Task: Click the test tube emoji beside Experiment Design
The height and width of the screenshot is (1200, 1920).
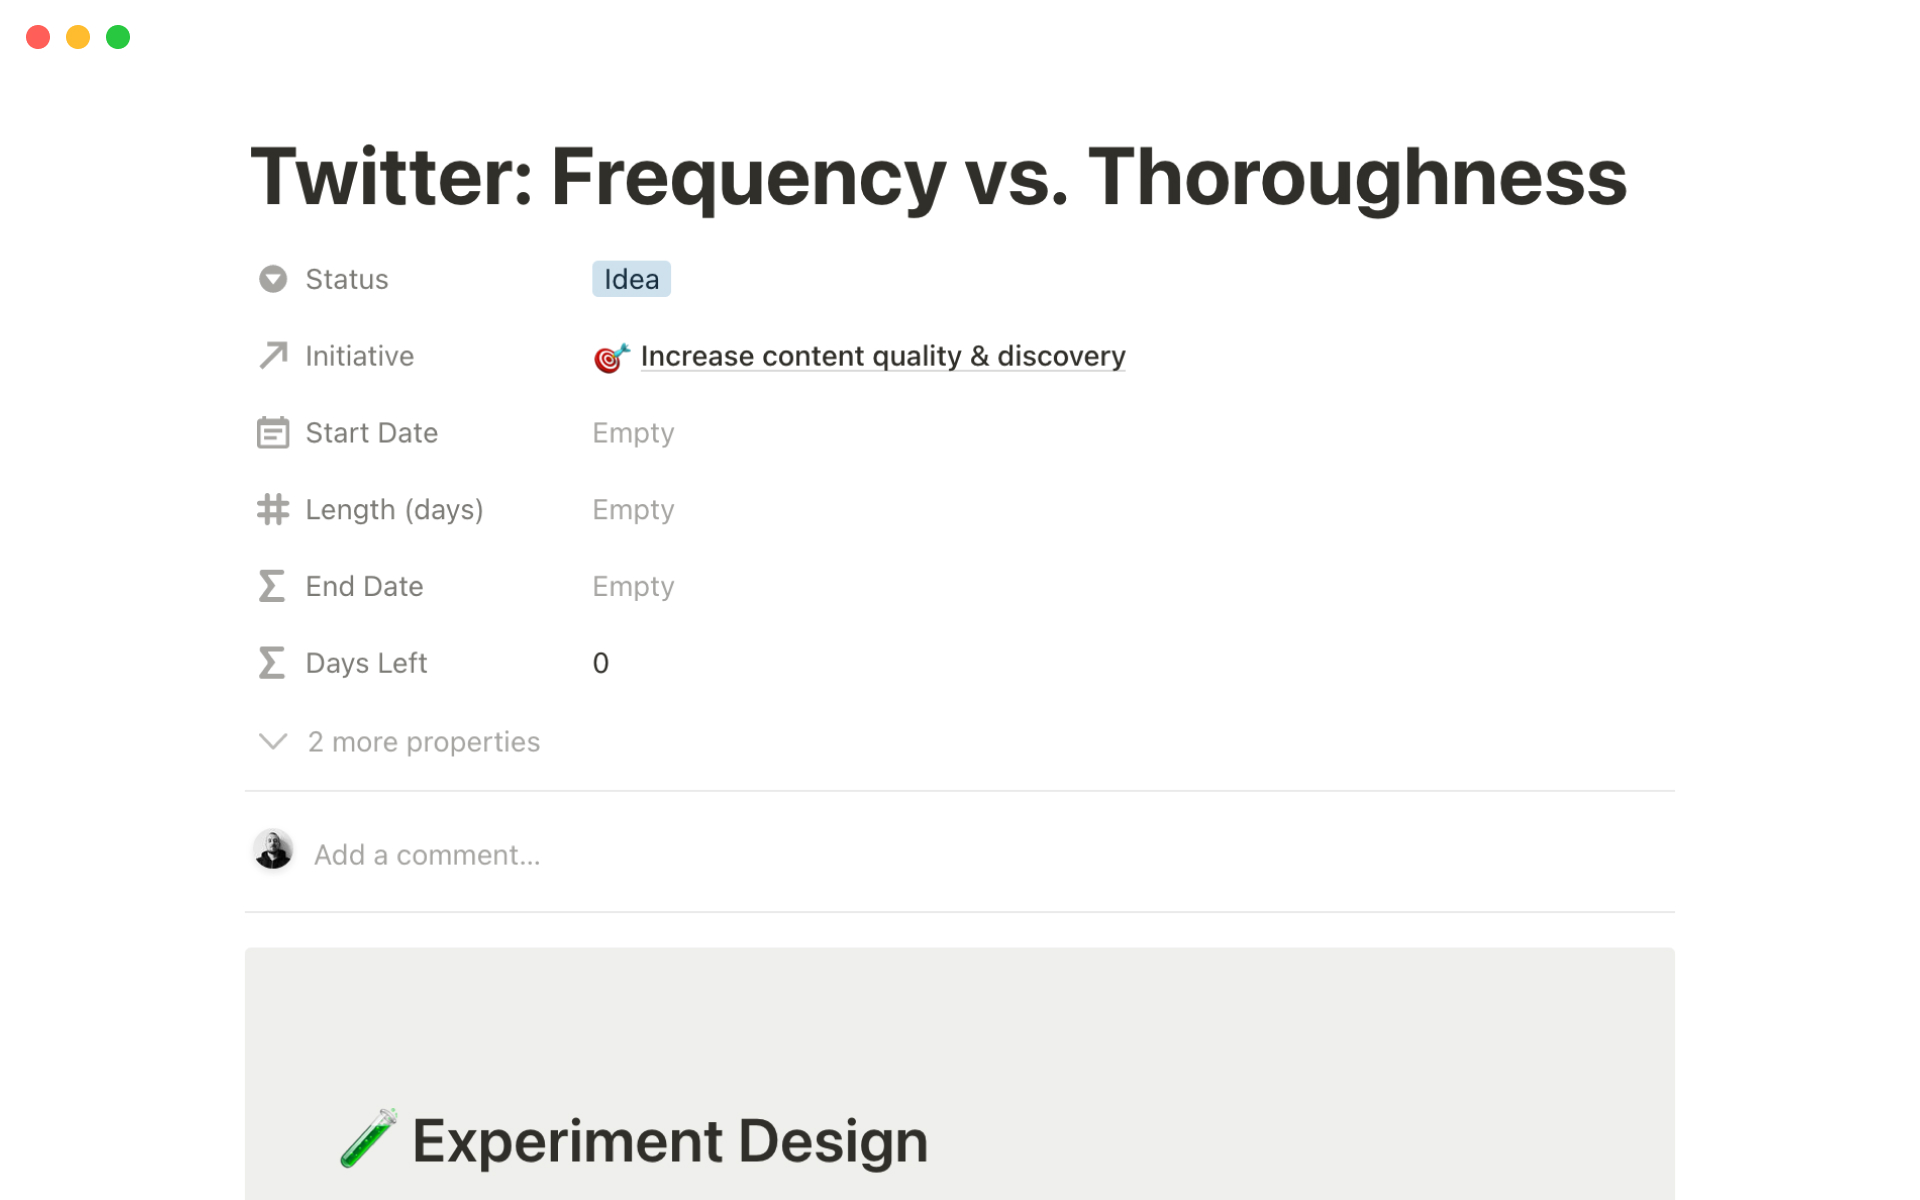Action: point(369,1139)
